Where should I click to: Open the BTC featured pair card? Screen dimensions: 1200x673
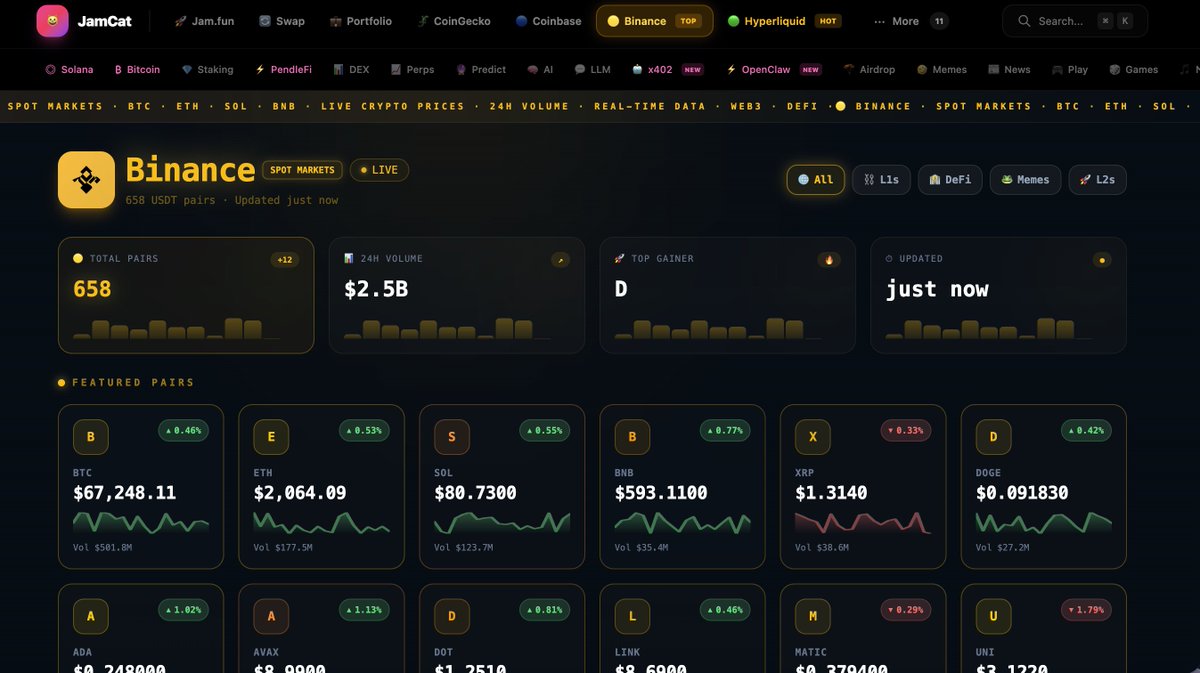click(141, 487)
